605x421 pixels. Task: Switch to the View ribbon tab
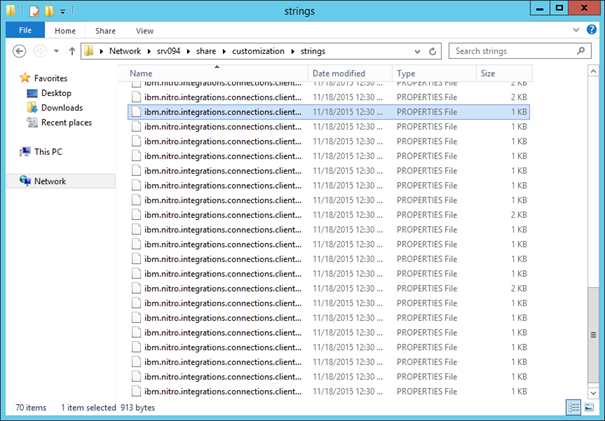coord(144,31)
